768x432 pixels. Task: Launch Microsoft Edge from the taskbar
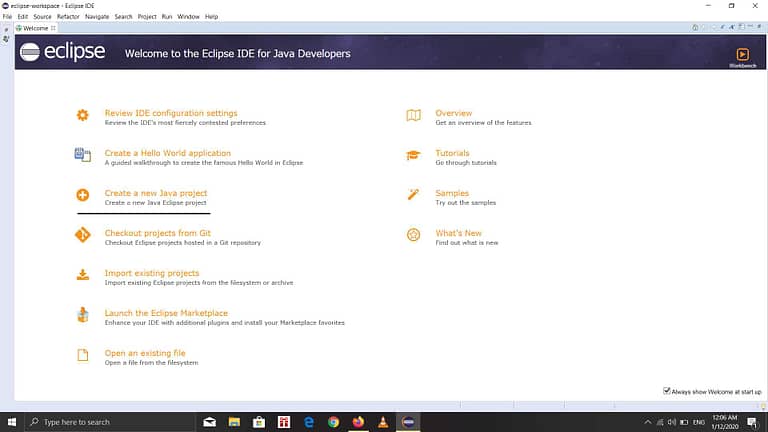(x=309, y=422)
